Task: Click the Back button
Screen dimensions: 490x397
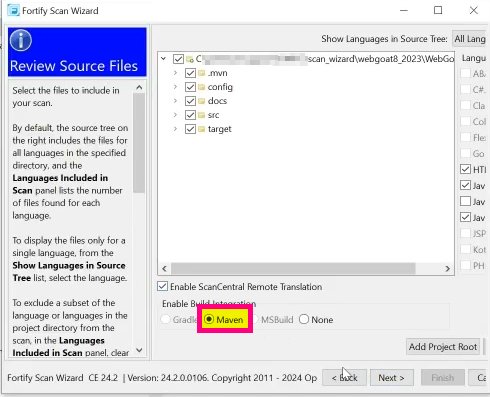Action: coord(344,378)
